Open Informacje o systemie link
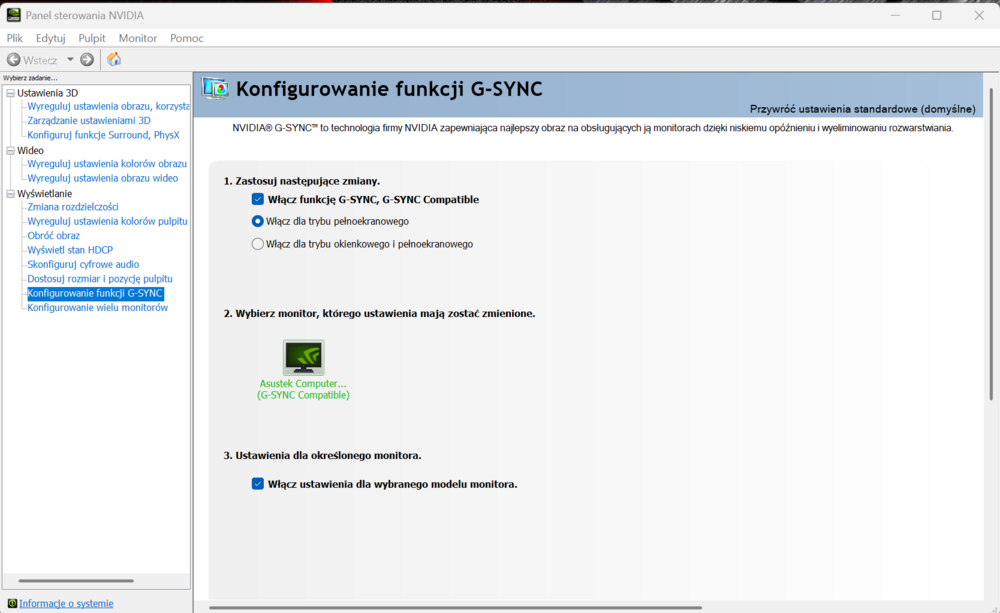The image size is (1000, 613). (x=66, y=603)
